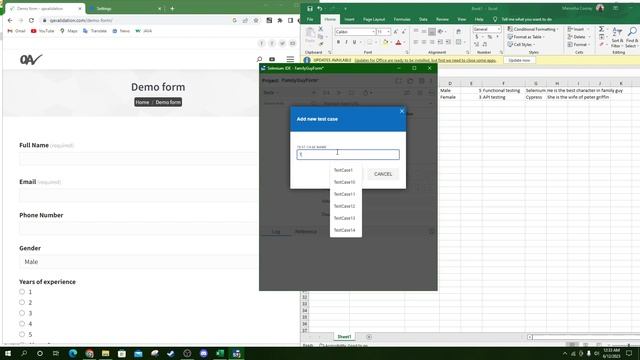Click the Save icon in Excel title bar
The height and width of the screenshot is (360, 640).
click(x=310, y=9)
